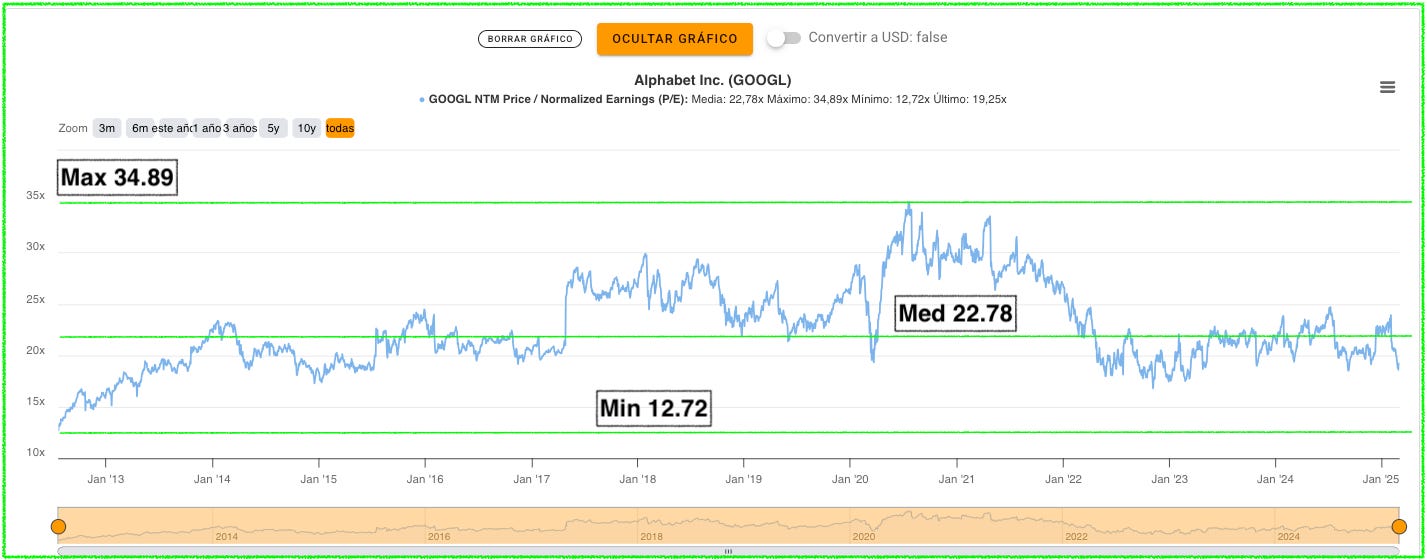Select the 5y zoom range
1427x560 pixels.
[273, 128]
